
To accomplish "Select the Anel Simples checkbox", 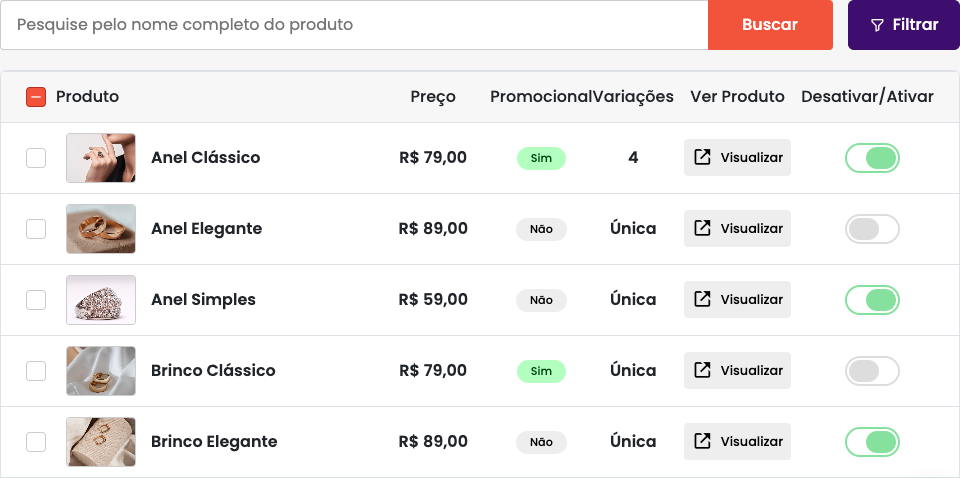I will pos(36,300).
